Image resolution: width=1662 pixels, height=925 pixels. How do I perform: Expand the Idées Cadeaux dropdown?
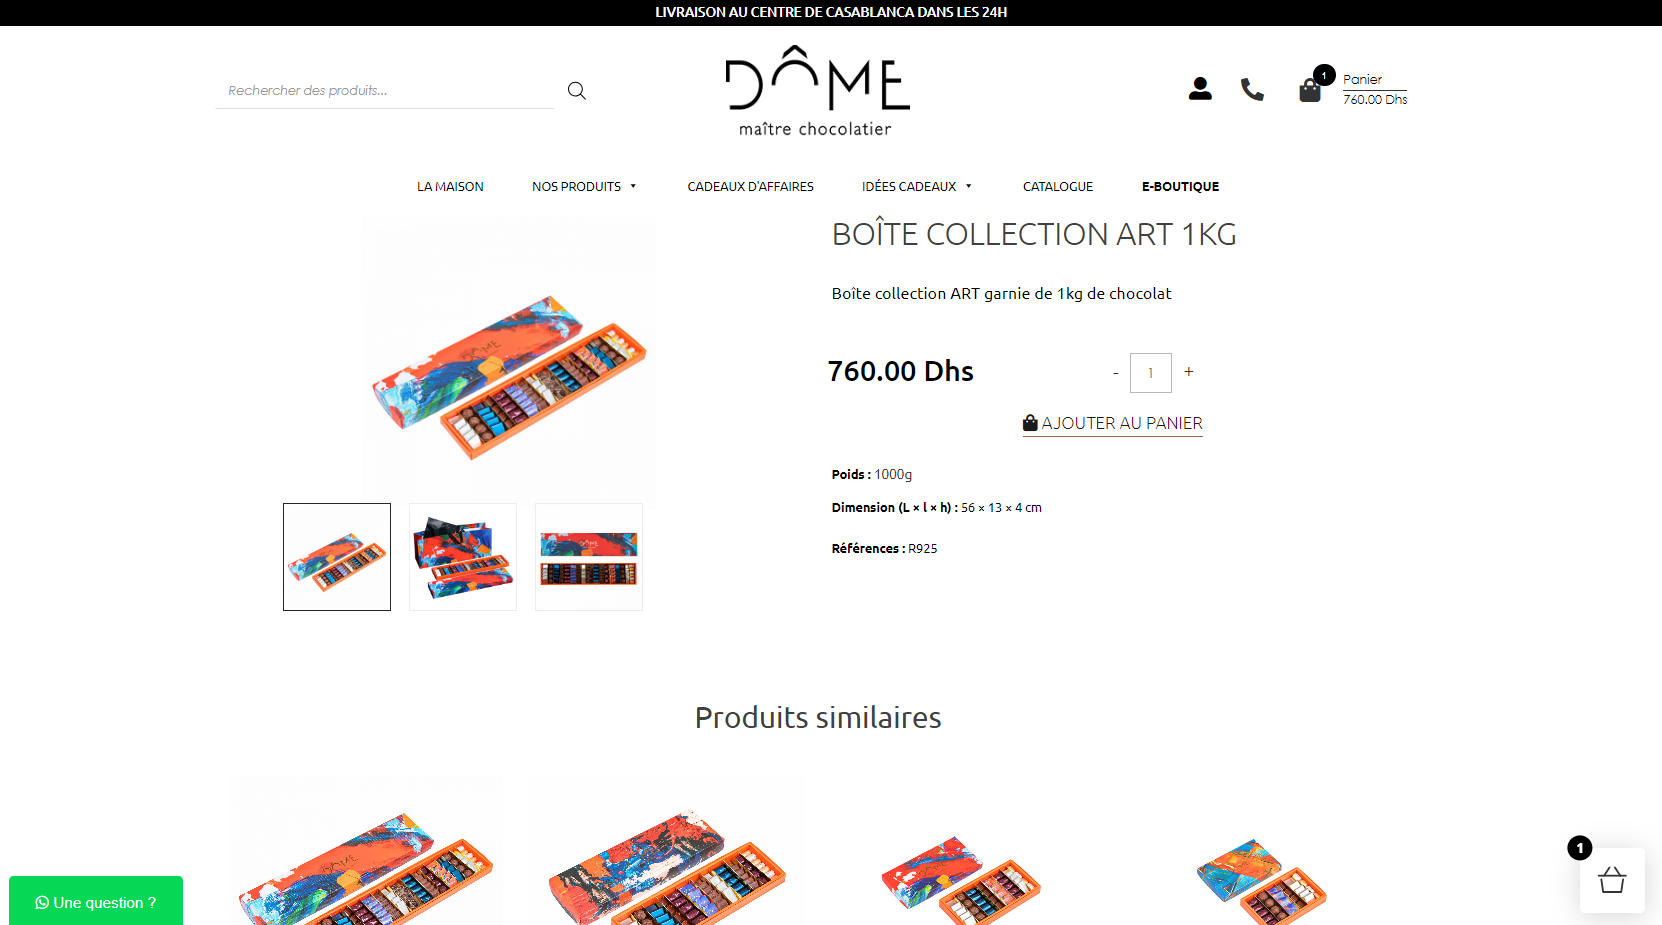[917, 187]
